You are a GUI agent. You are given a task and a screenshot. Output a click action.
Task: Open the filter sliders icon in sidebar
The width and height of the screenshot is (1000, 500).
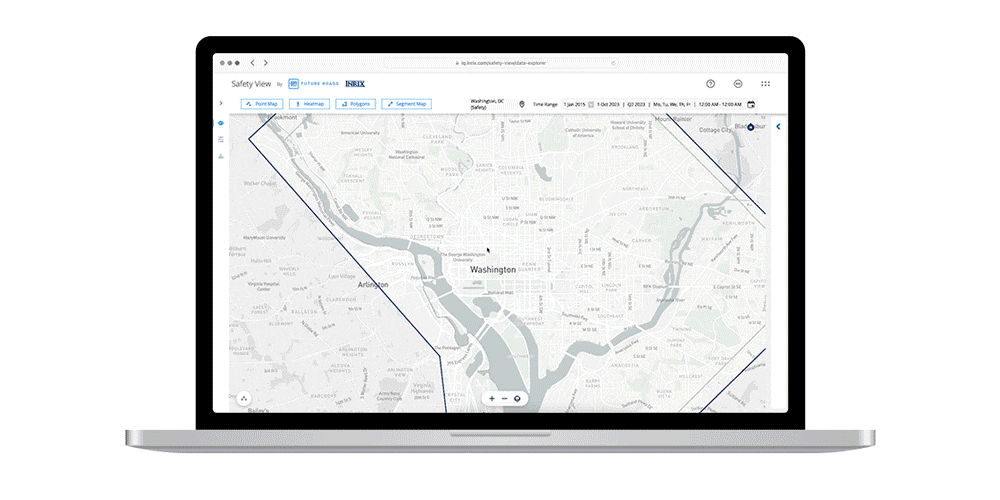(x=221, y=139)
